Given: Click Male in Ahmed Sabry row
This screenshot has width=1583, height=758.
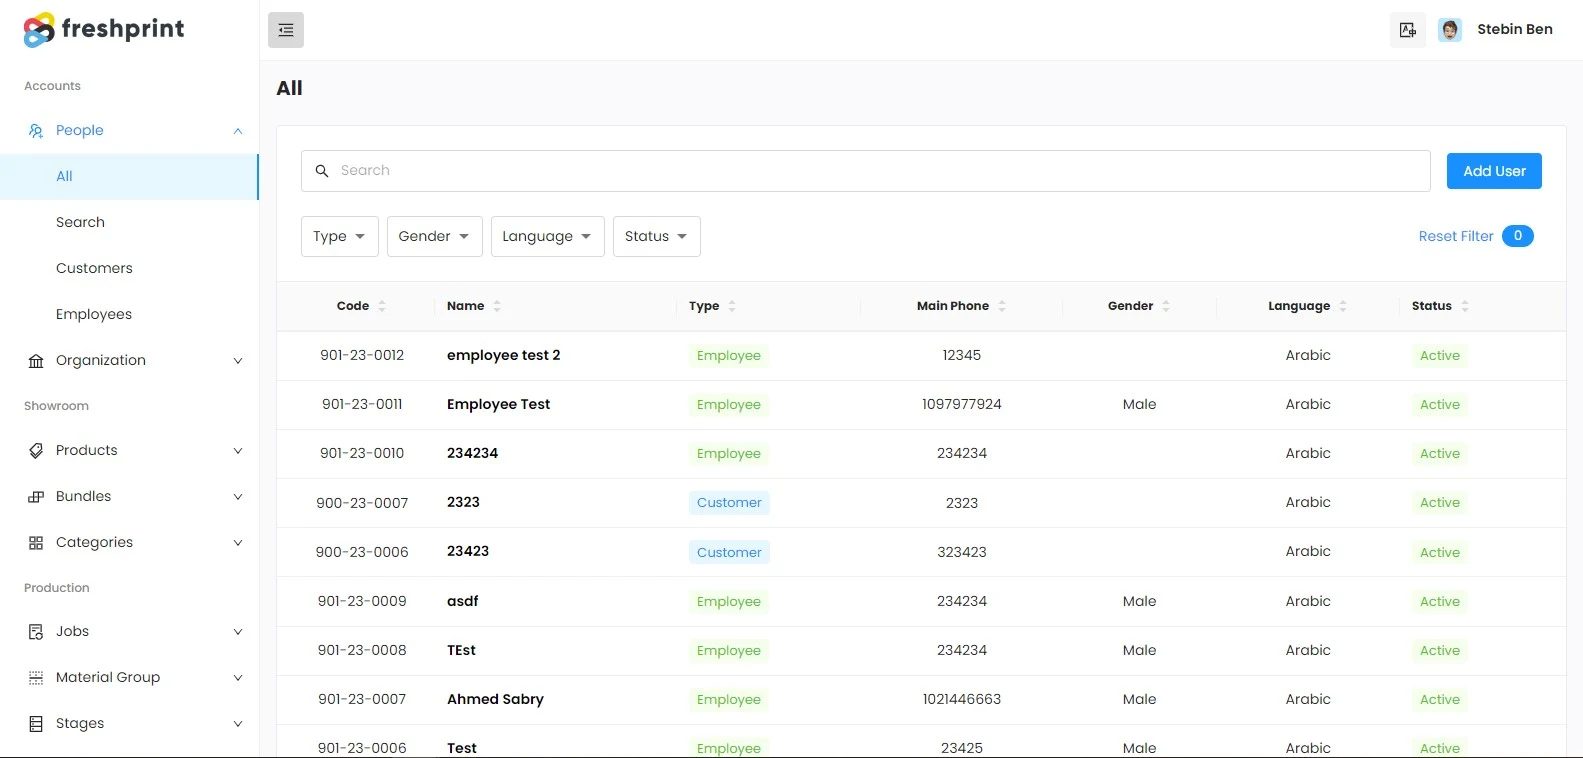Looking at the screenshot, I should (1139, 699).
